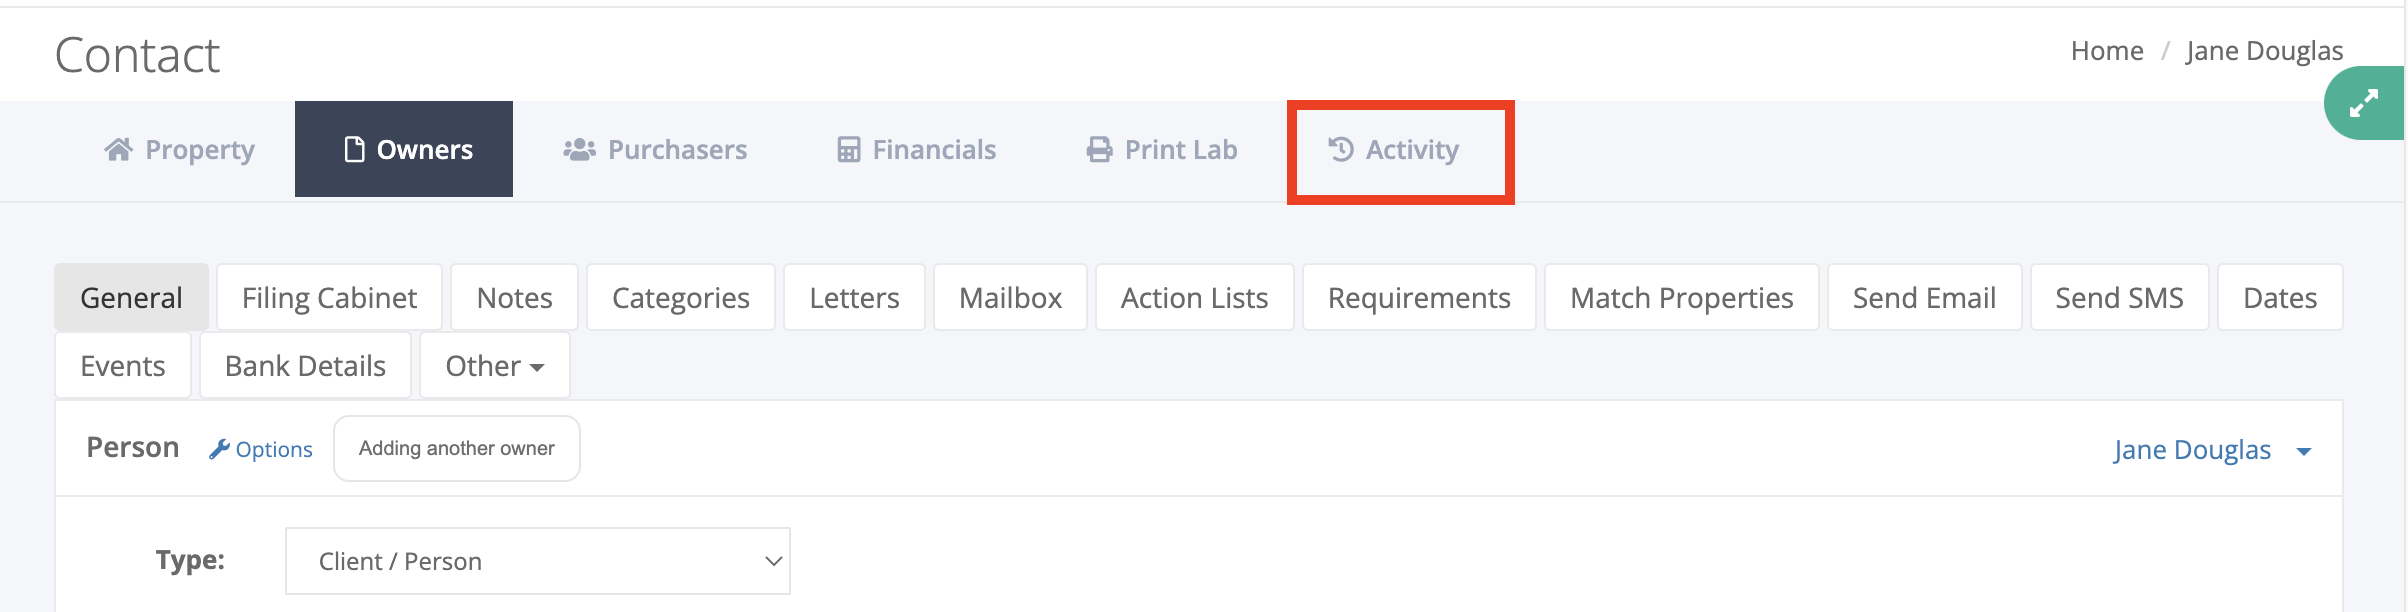Screen dimensions: 2408x612
Task: Click the Print Lab printer icon
Action: (x=1099, y=149)
